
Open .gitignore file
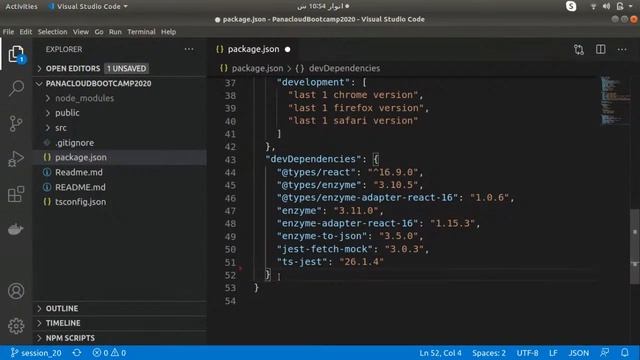click(x=74, y=143)
